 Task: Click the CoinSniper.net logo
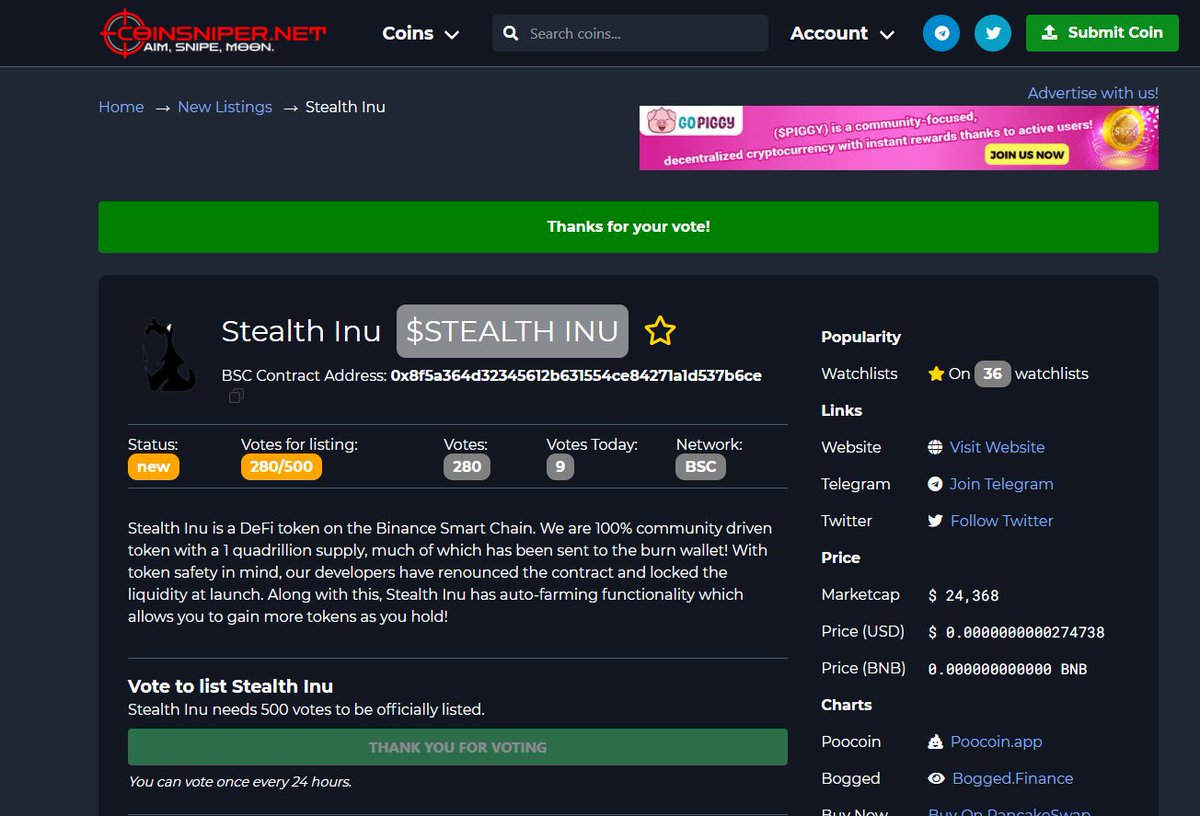pos(213,33)
